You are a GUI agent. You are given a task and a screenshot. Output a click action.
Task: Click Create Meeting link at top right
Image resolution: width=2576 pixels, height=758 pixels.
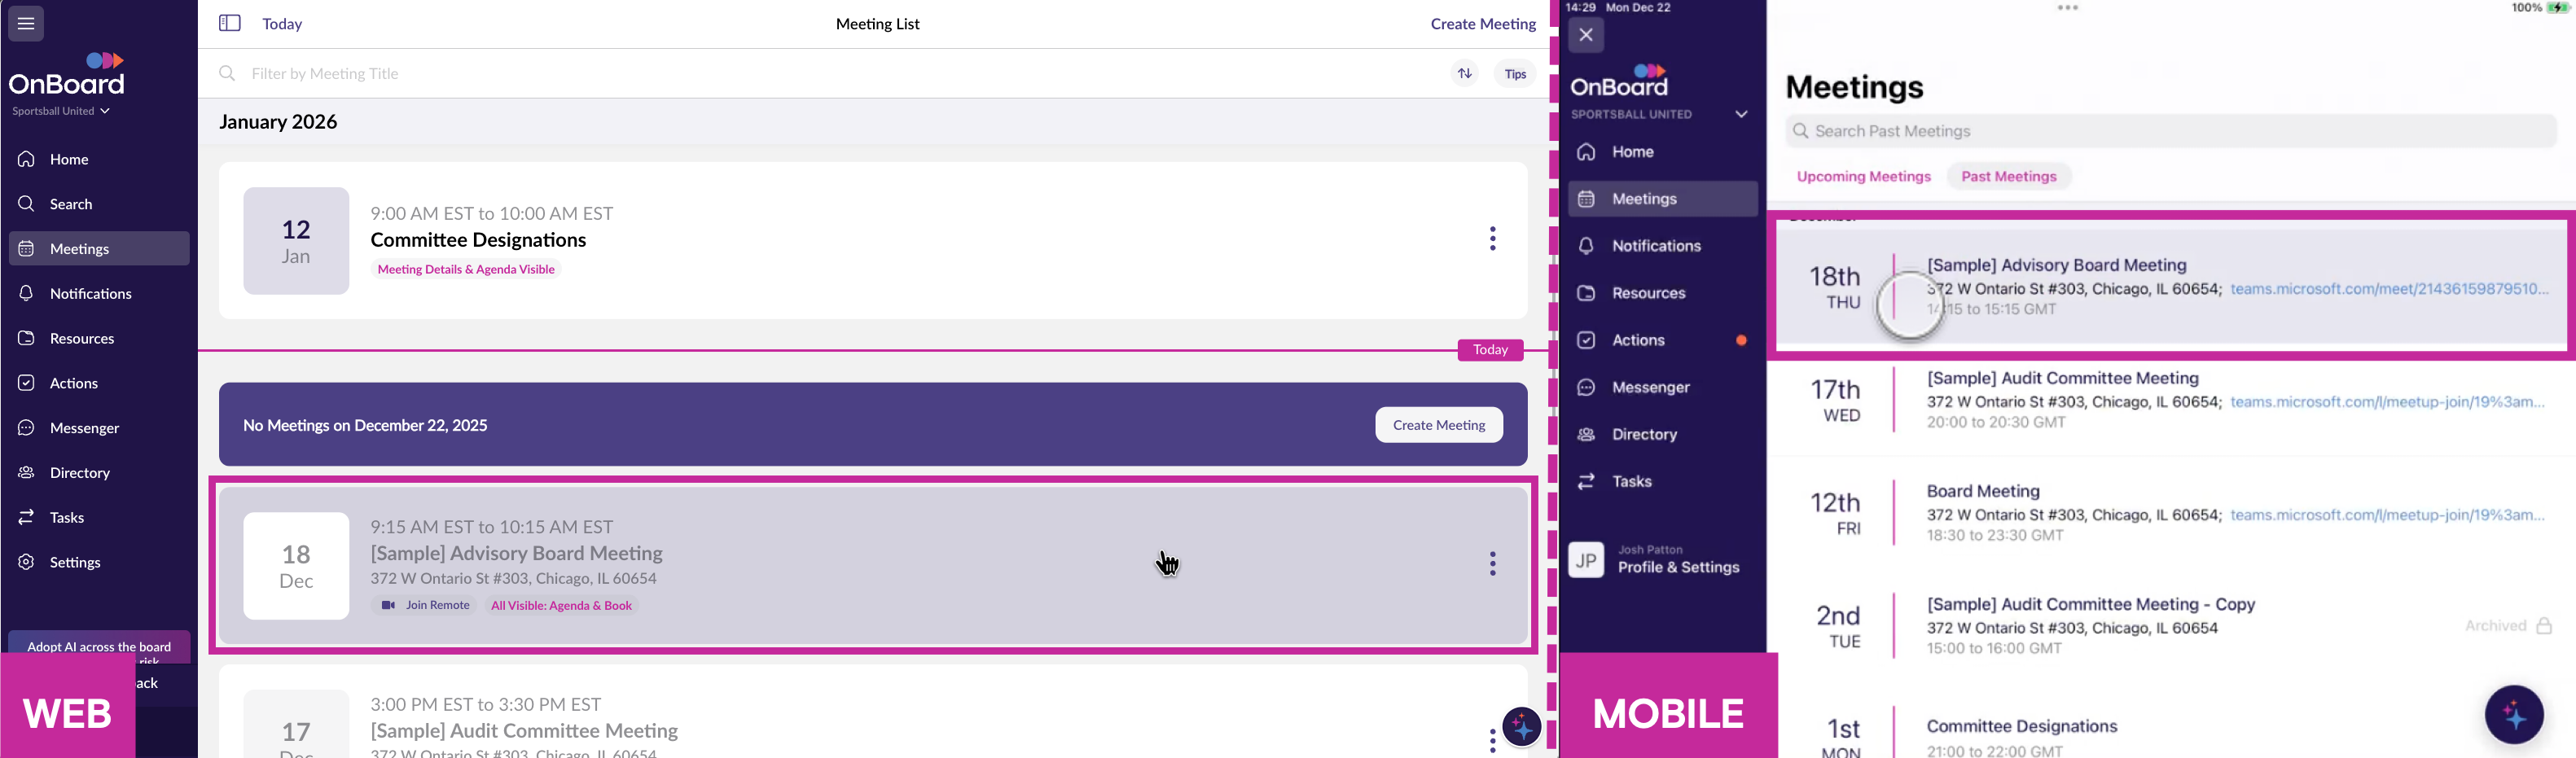click(x=1482, y=24)
